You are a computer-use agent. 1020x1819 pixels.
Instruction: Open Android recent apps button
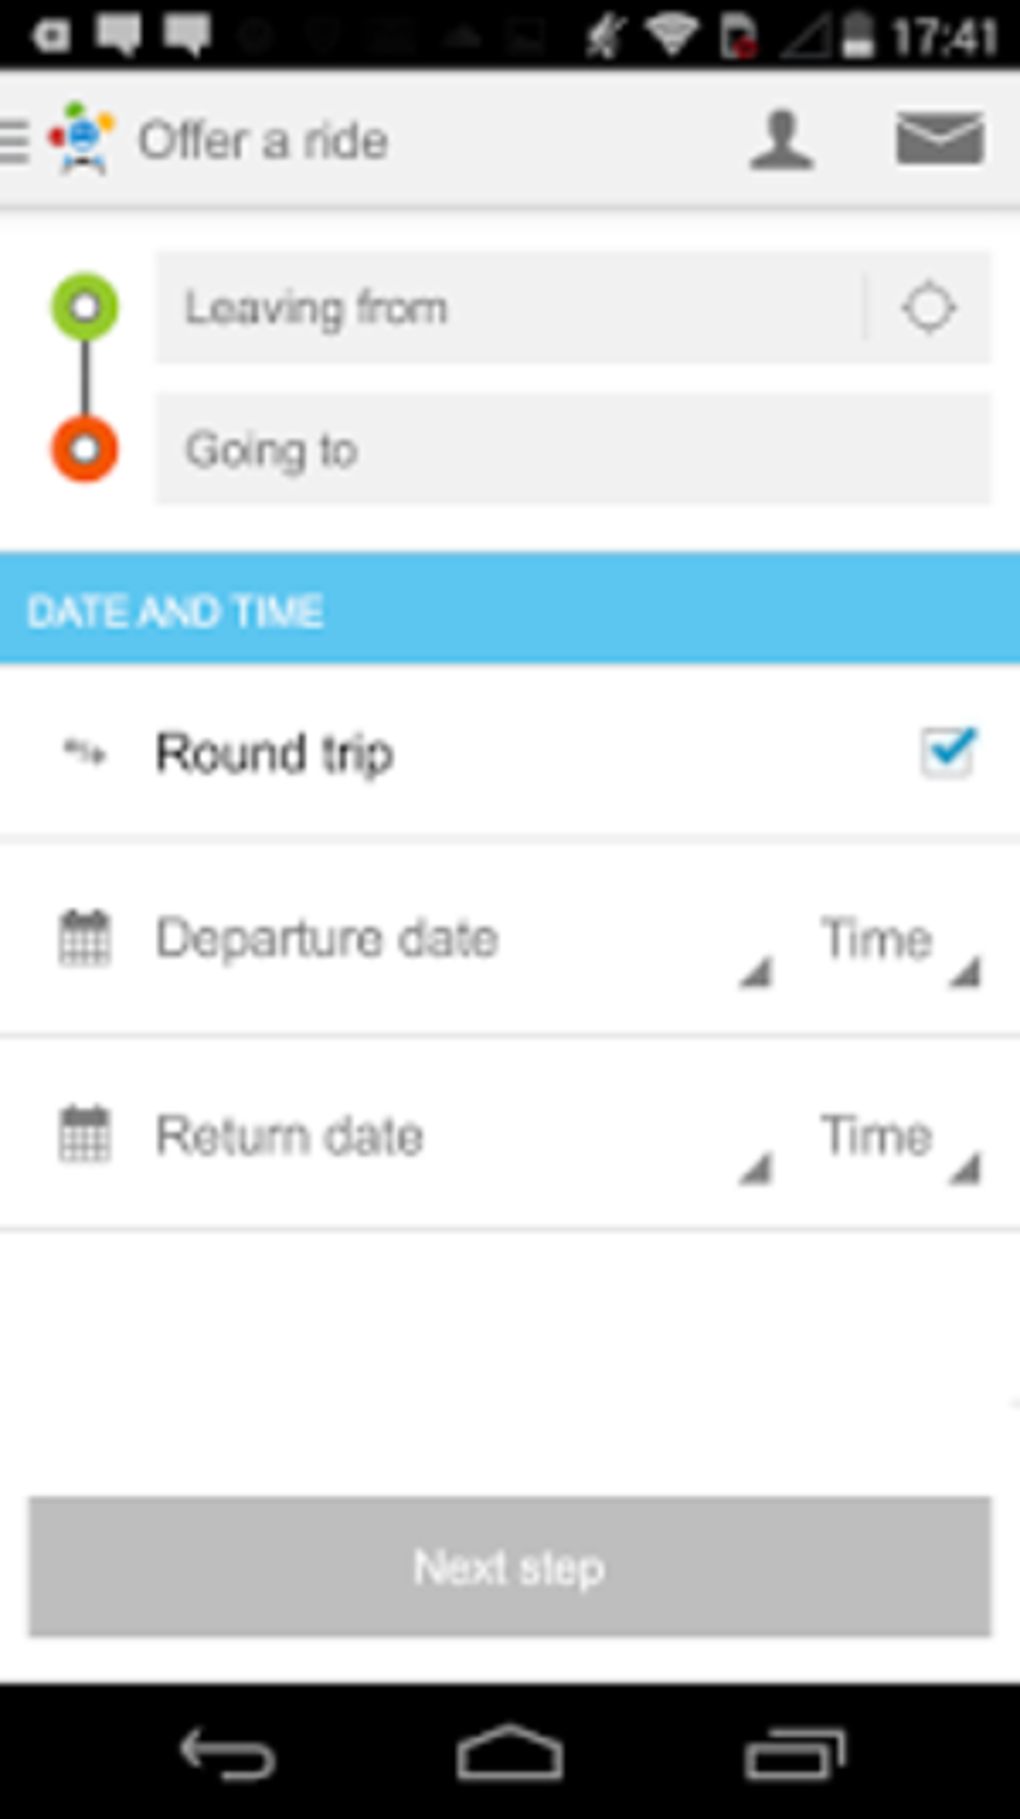click(x=794, y=1754)
